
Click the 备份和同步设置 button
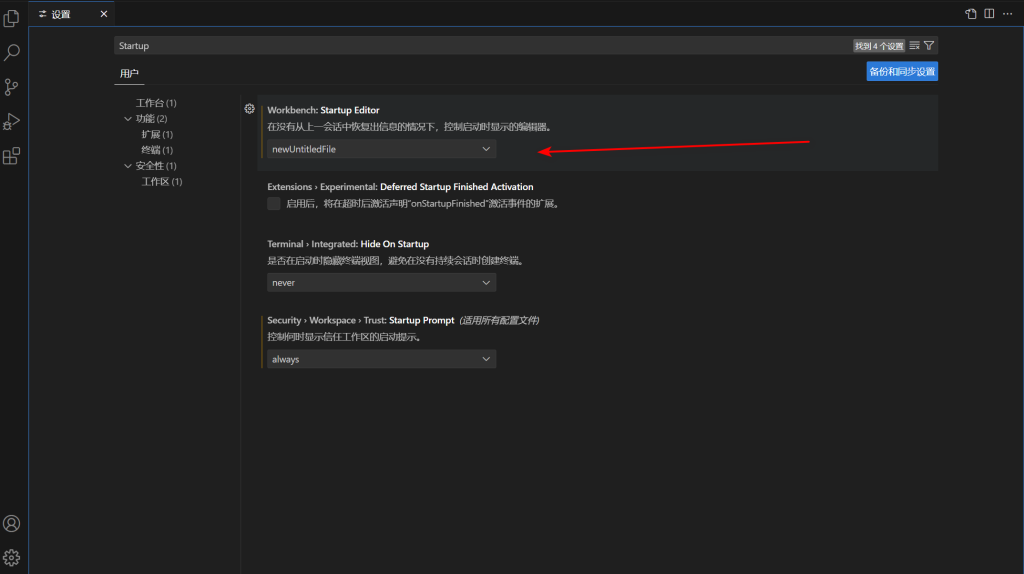[902, 72]
